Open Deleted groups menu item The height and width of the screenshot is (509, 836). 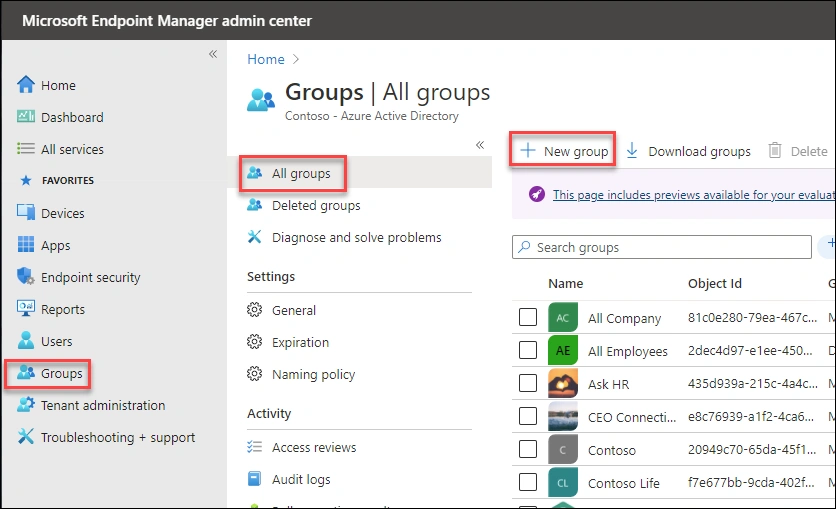coord(316,205)
